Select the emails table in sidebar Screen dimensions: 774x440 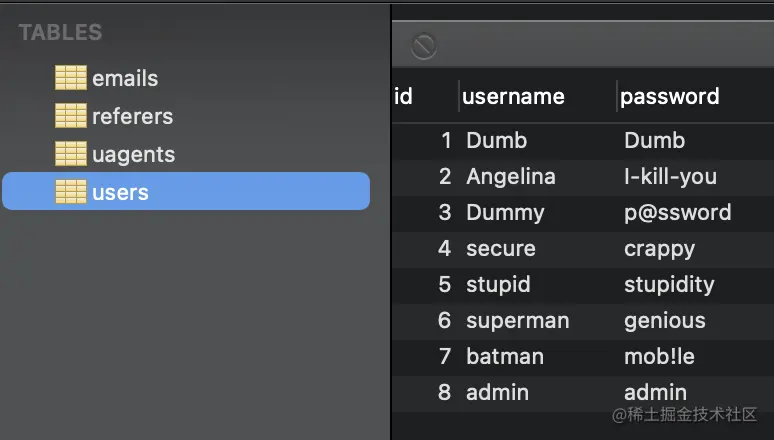point(125,79)
